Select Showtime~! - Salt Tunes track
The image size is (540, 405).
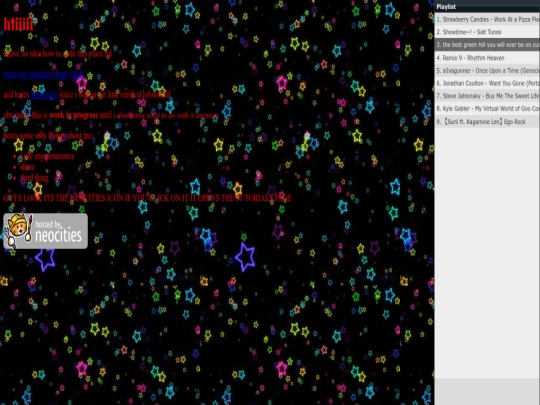(487, 32)
